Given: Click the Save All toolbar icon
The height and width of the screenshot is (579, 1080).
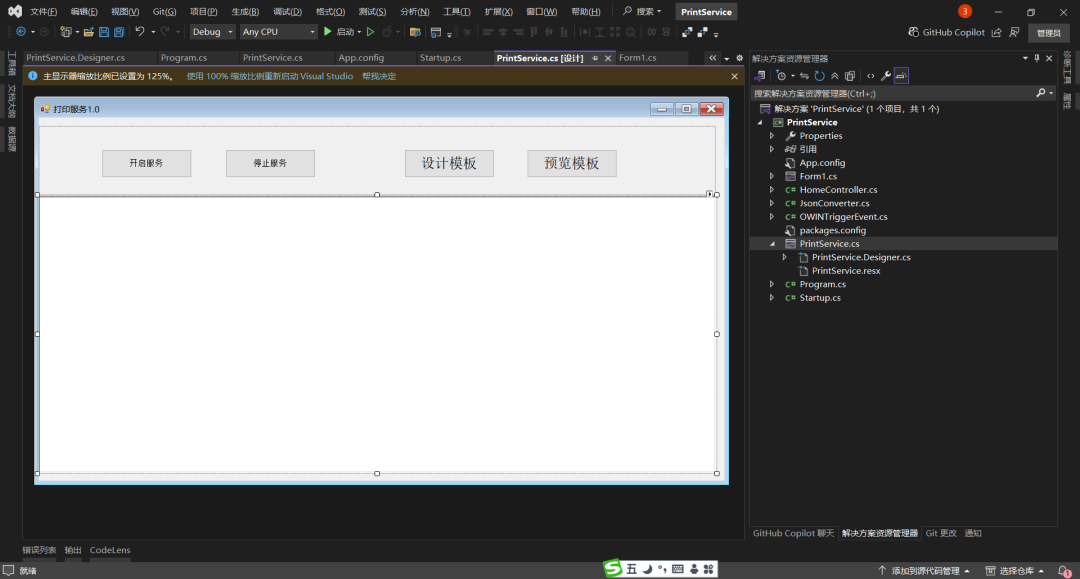Looking at the screenshot, I should [x=119, y=32].
